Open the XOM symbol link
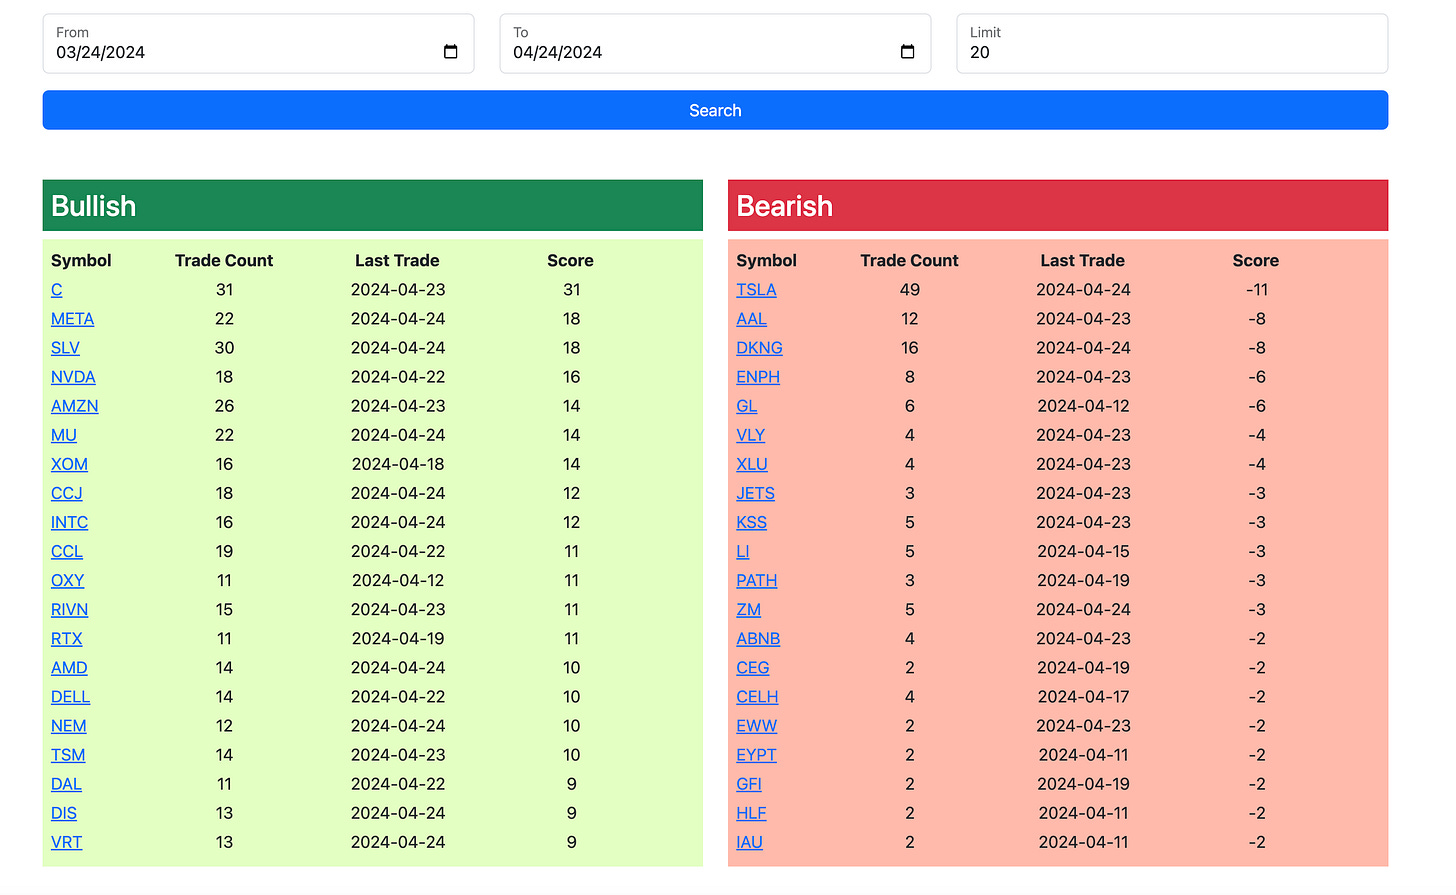 69,464
